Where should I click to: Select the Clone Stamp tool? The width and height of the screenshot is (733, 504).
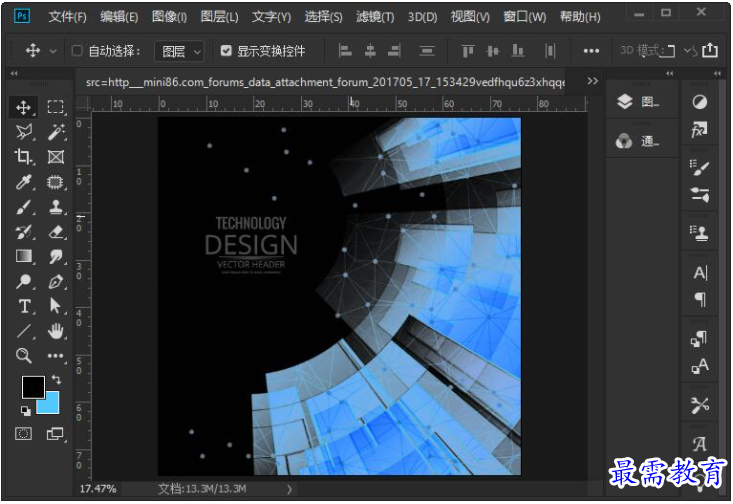pyautogui.click(x=56, y=206)
